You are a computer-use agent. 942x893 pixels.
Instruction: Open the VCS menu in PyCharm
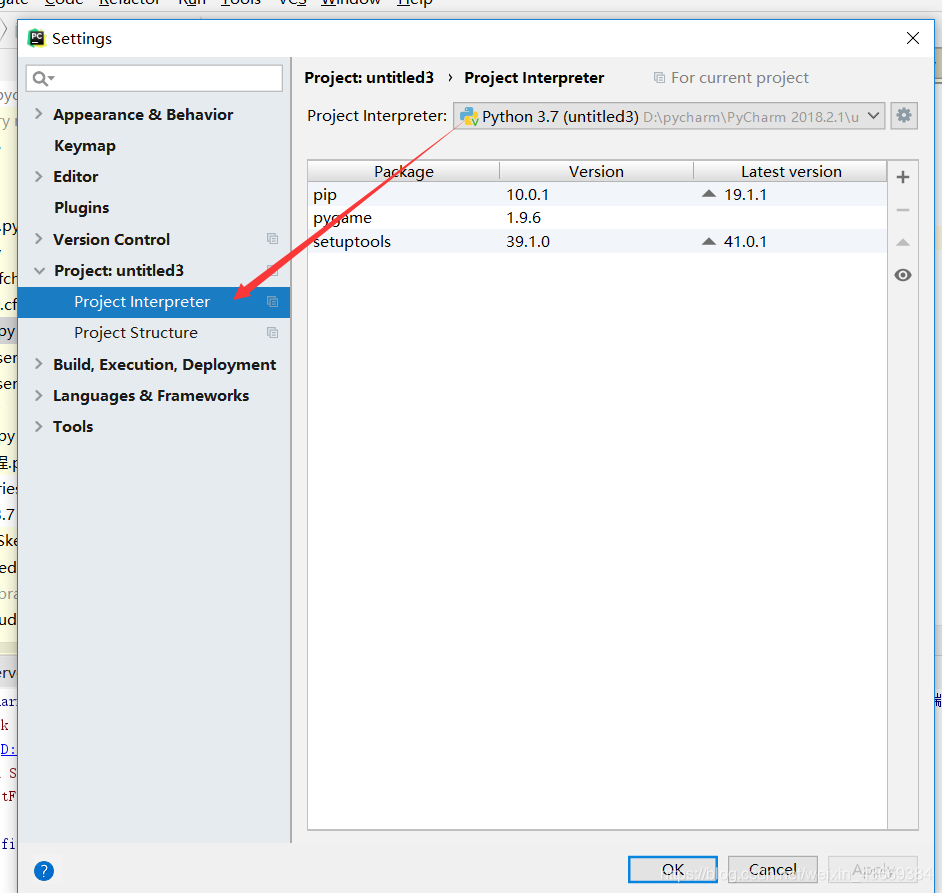click(291, 3)
